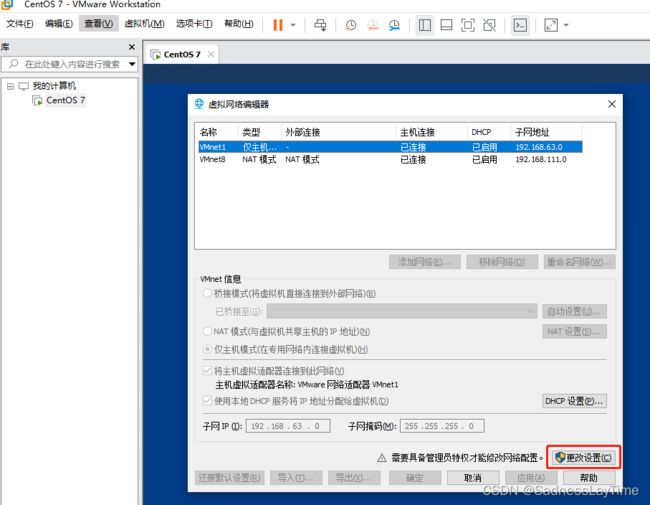
Task: Select 我的计算机 in the library tree
Action: coord(54,86)
